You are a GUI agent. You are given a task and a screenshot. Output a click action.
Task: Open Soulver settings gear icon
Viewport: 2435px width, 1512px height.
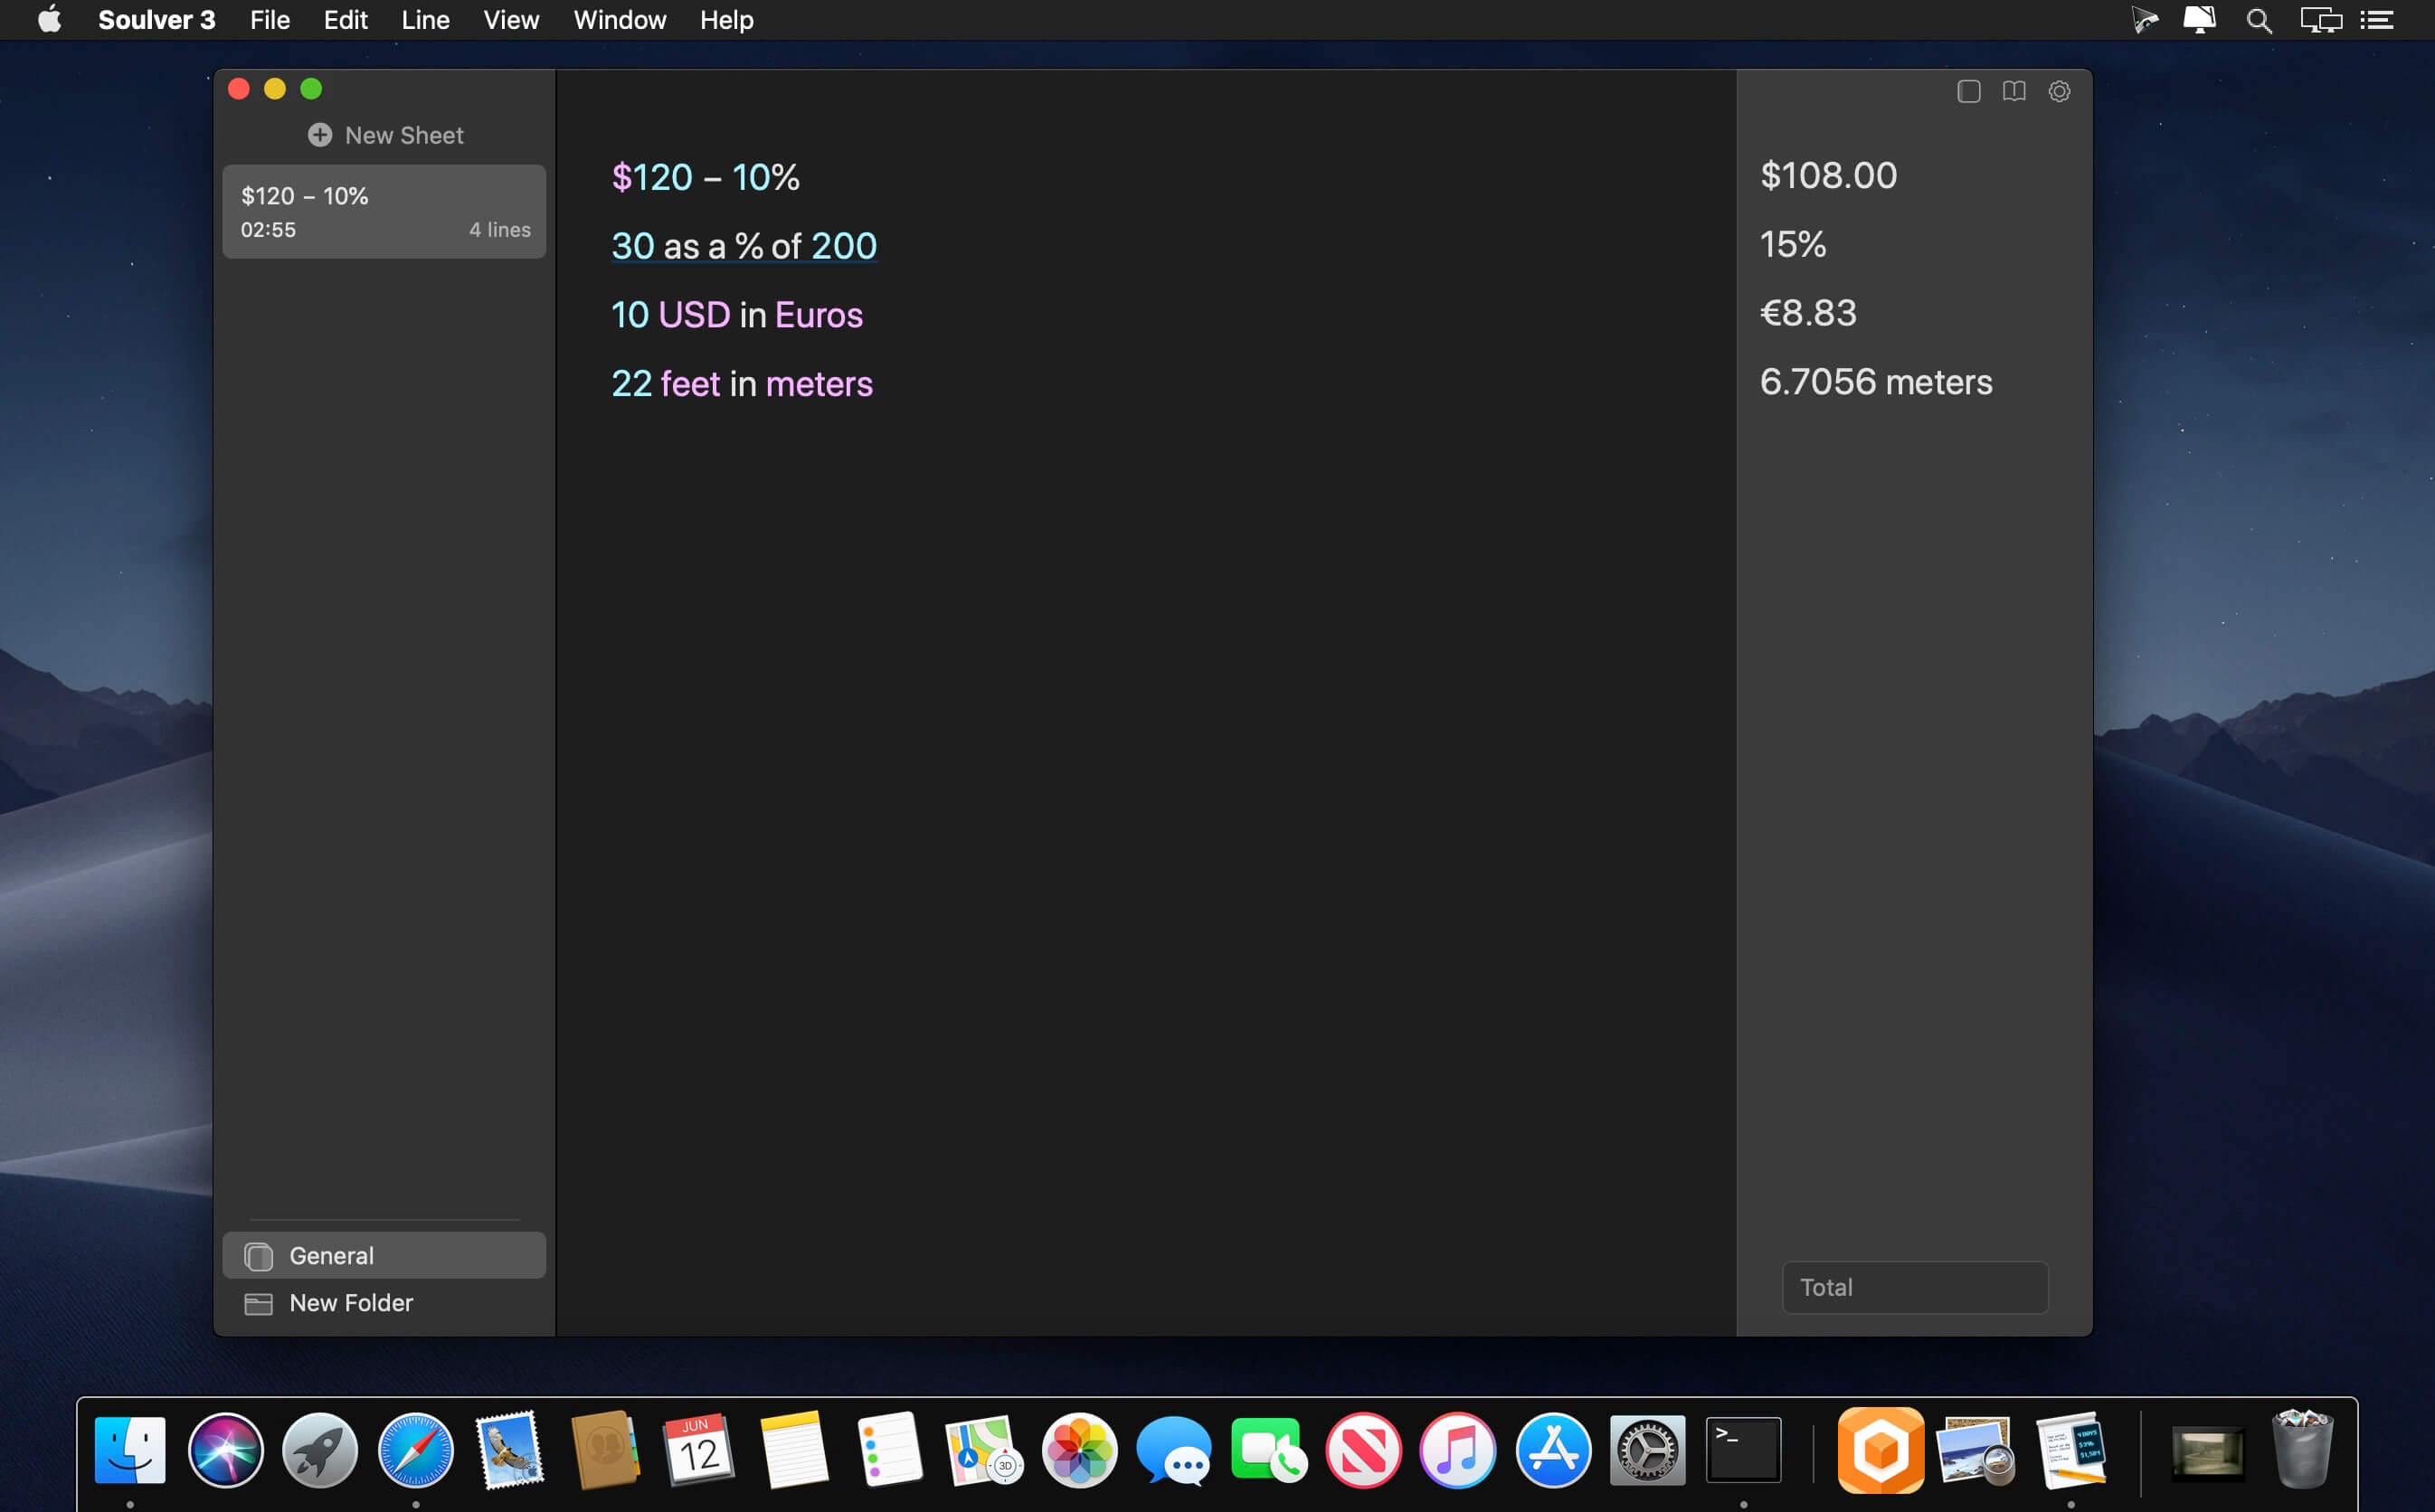[x=2059, y=92]
